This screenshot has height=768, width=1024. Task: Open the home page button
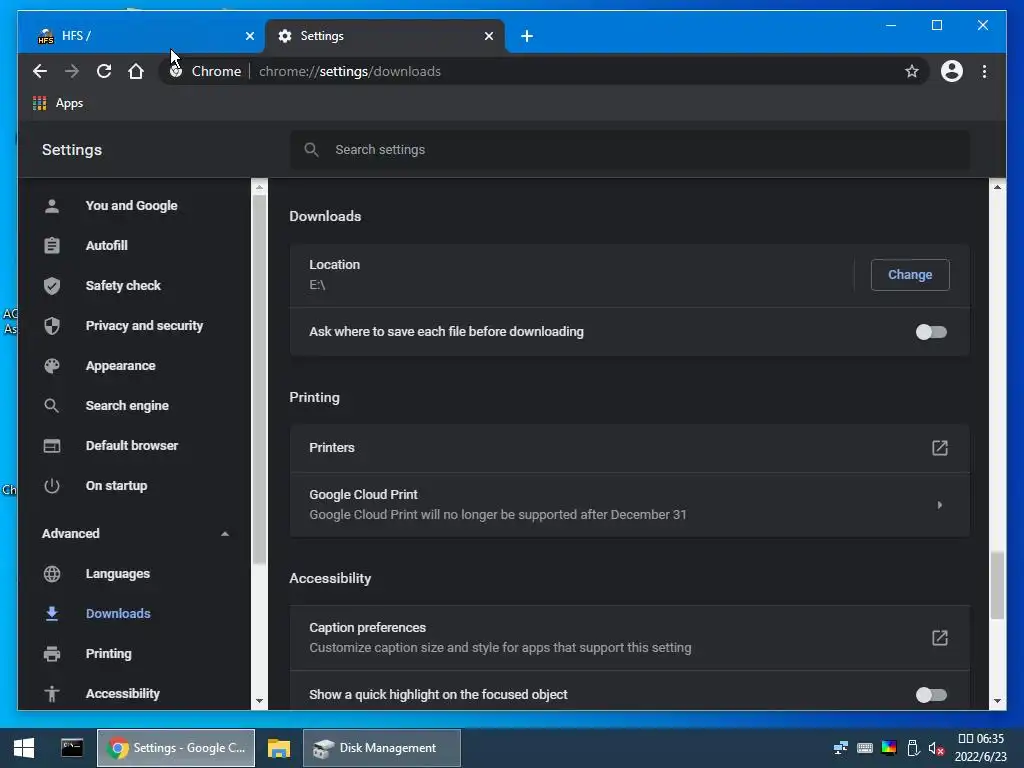point(136,71)
